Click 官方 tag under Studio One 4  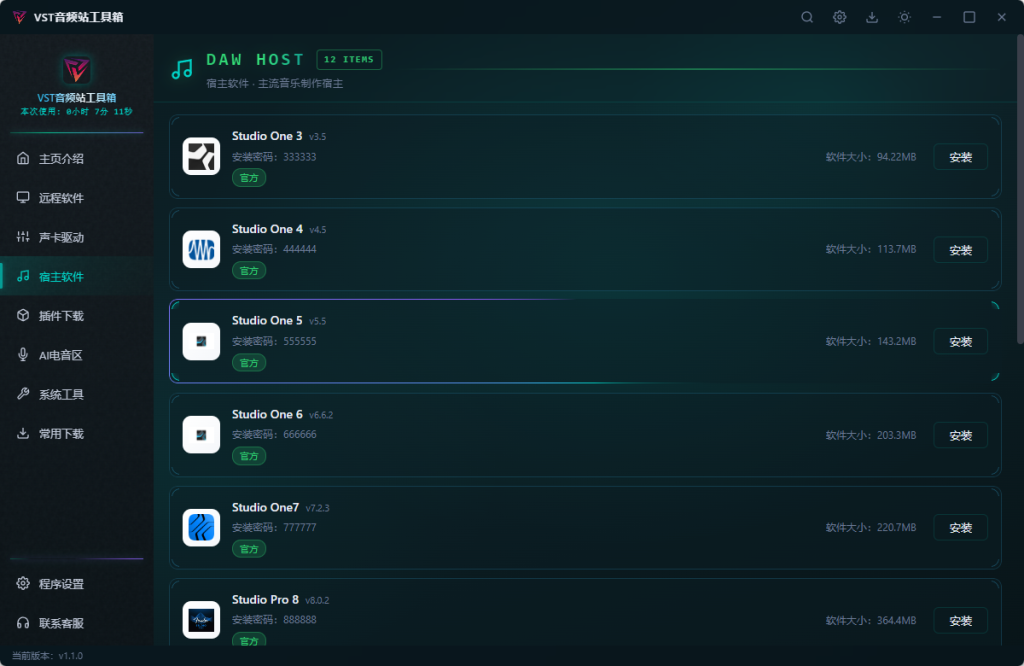(249, 270)
